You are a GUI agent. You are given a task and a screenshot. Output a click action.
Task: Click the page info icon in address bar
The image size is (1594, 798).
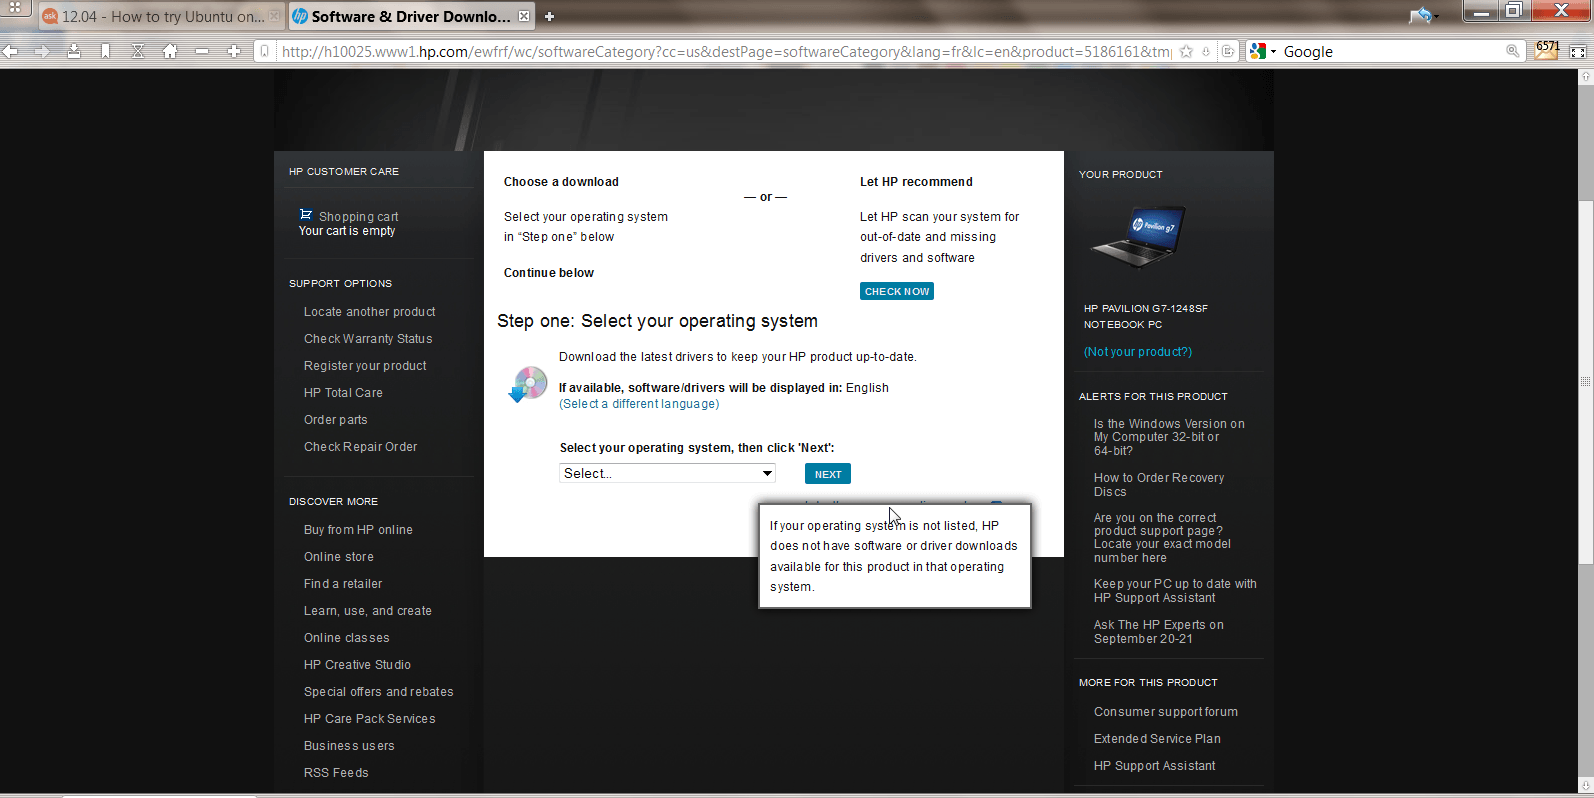(264, 51)
